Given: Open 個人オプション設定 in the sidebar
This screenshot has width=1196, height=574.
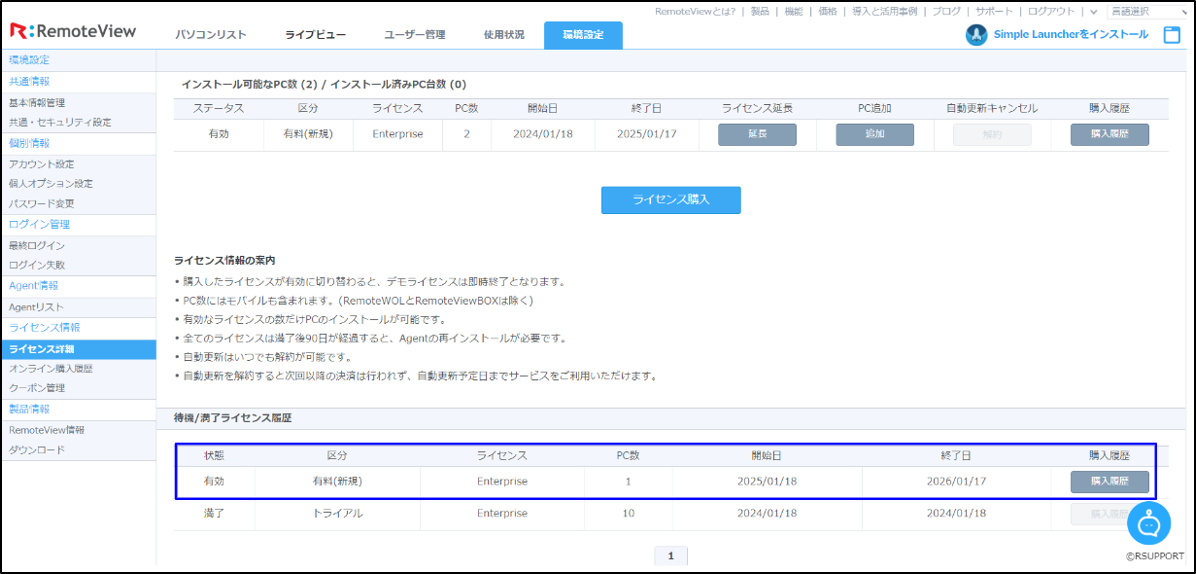Looking at the screenshot, I should (50, 184).
